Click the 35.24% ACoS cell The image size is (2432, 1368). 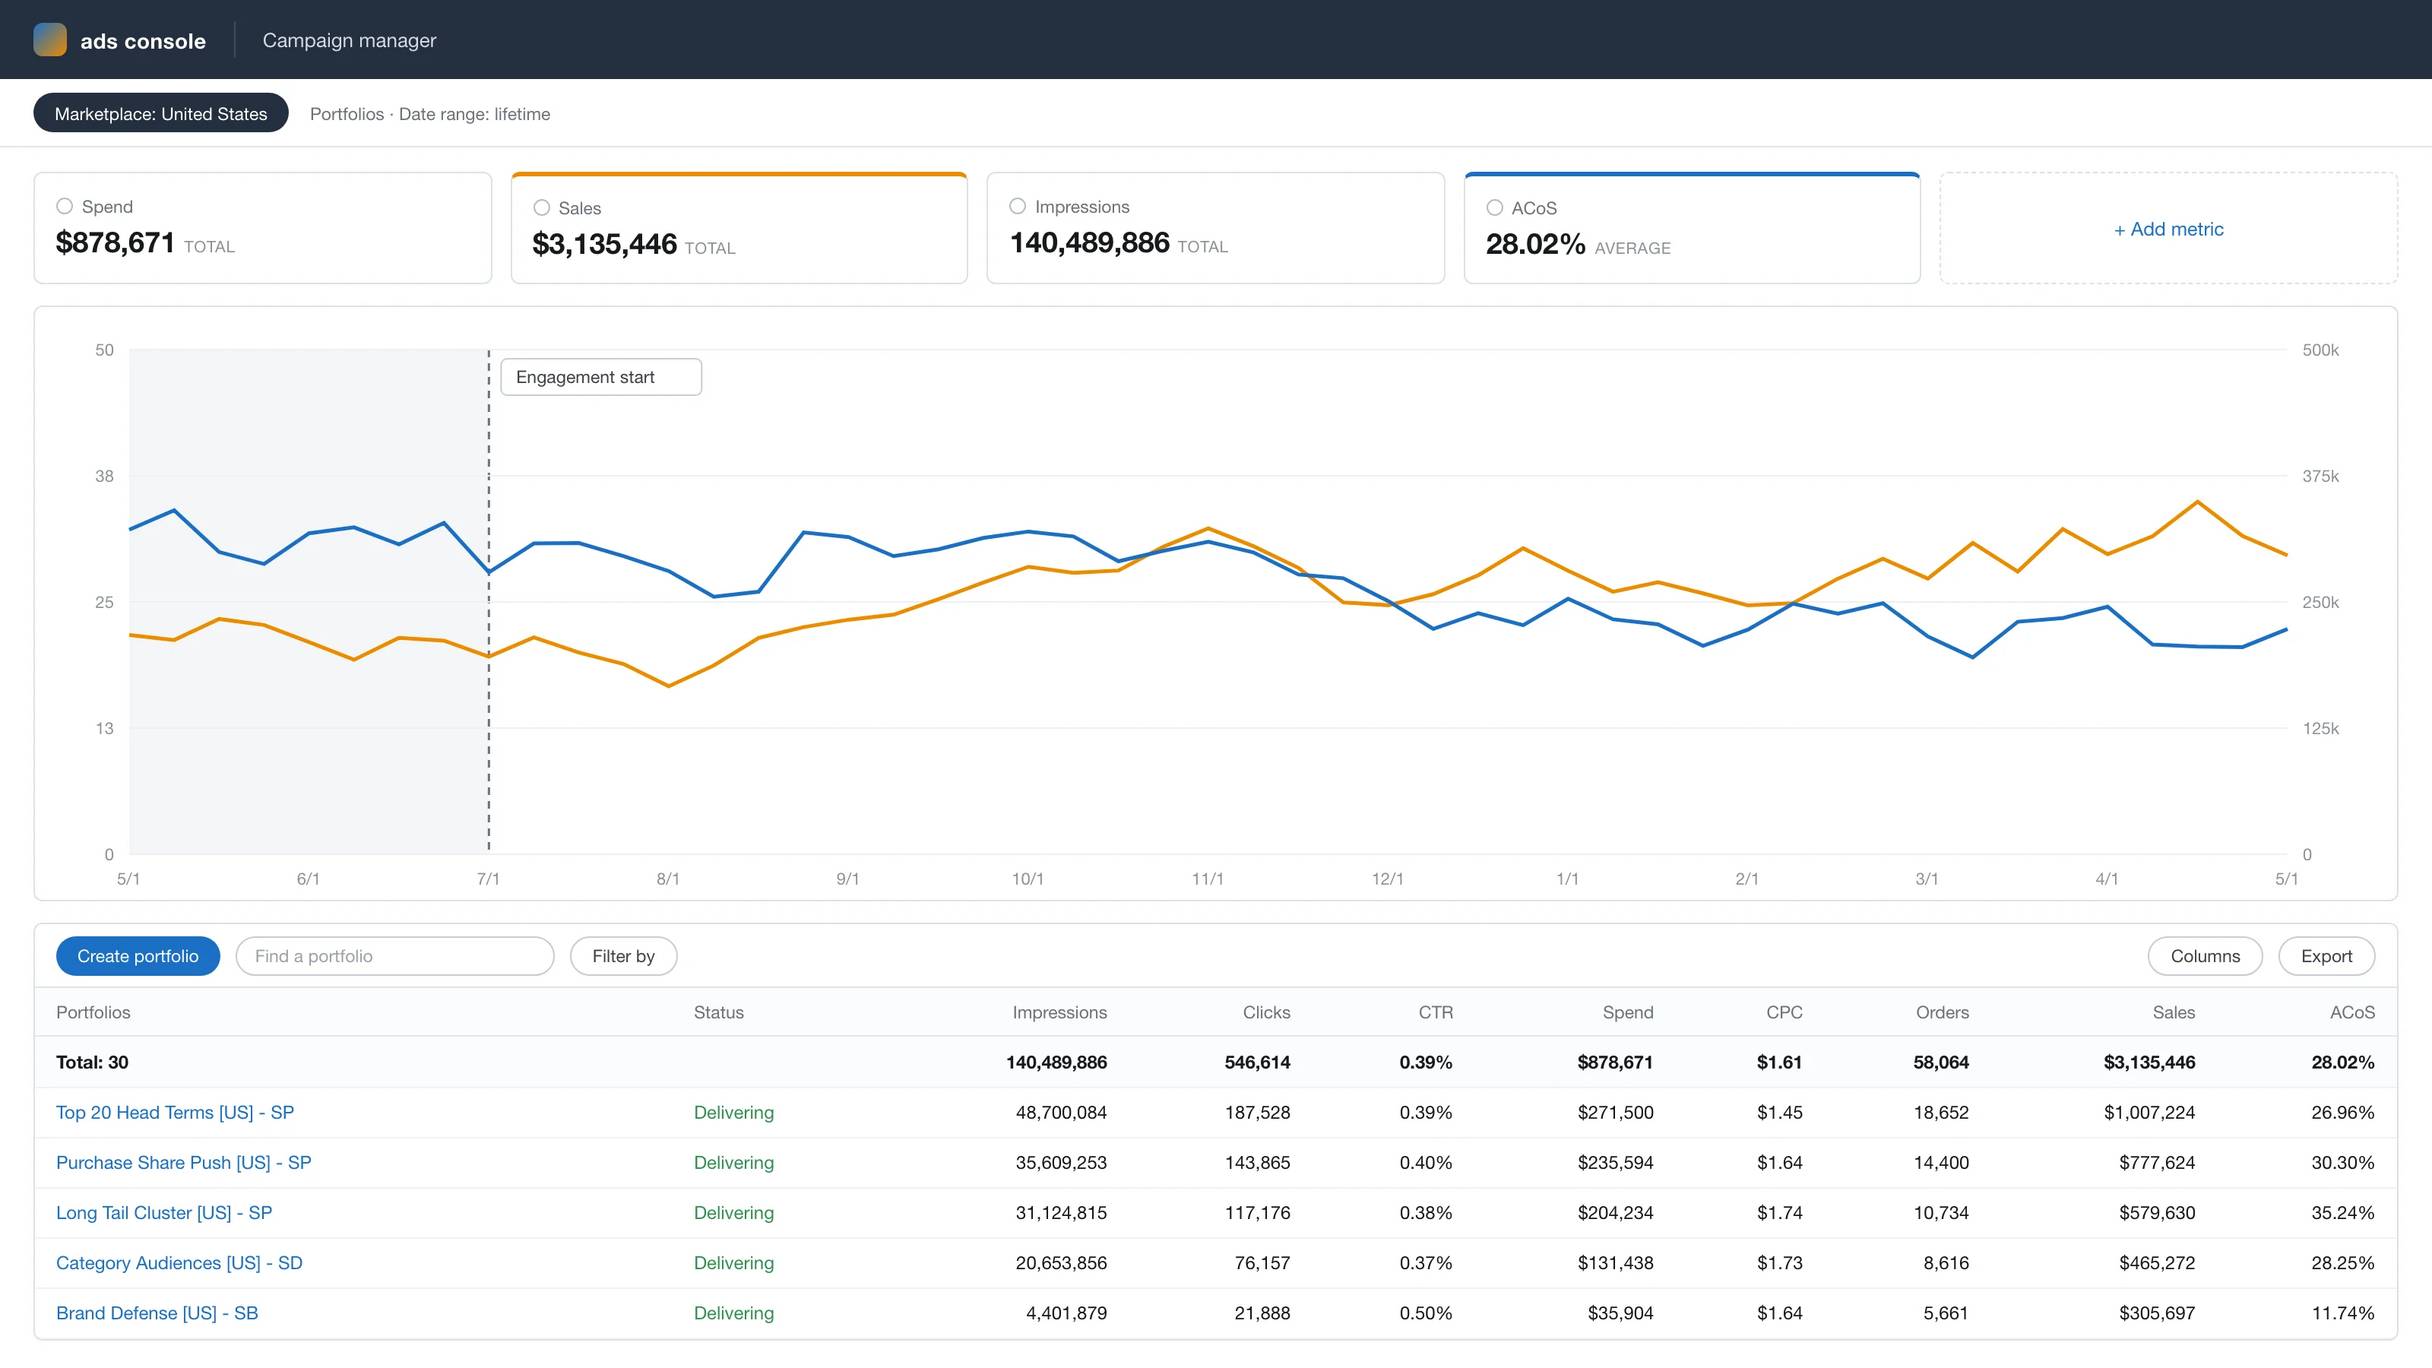point(2342,1212)
